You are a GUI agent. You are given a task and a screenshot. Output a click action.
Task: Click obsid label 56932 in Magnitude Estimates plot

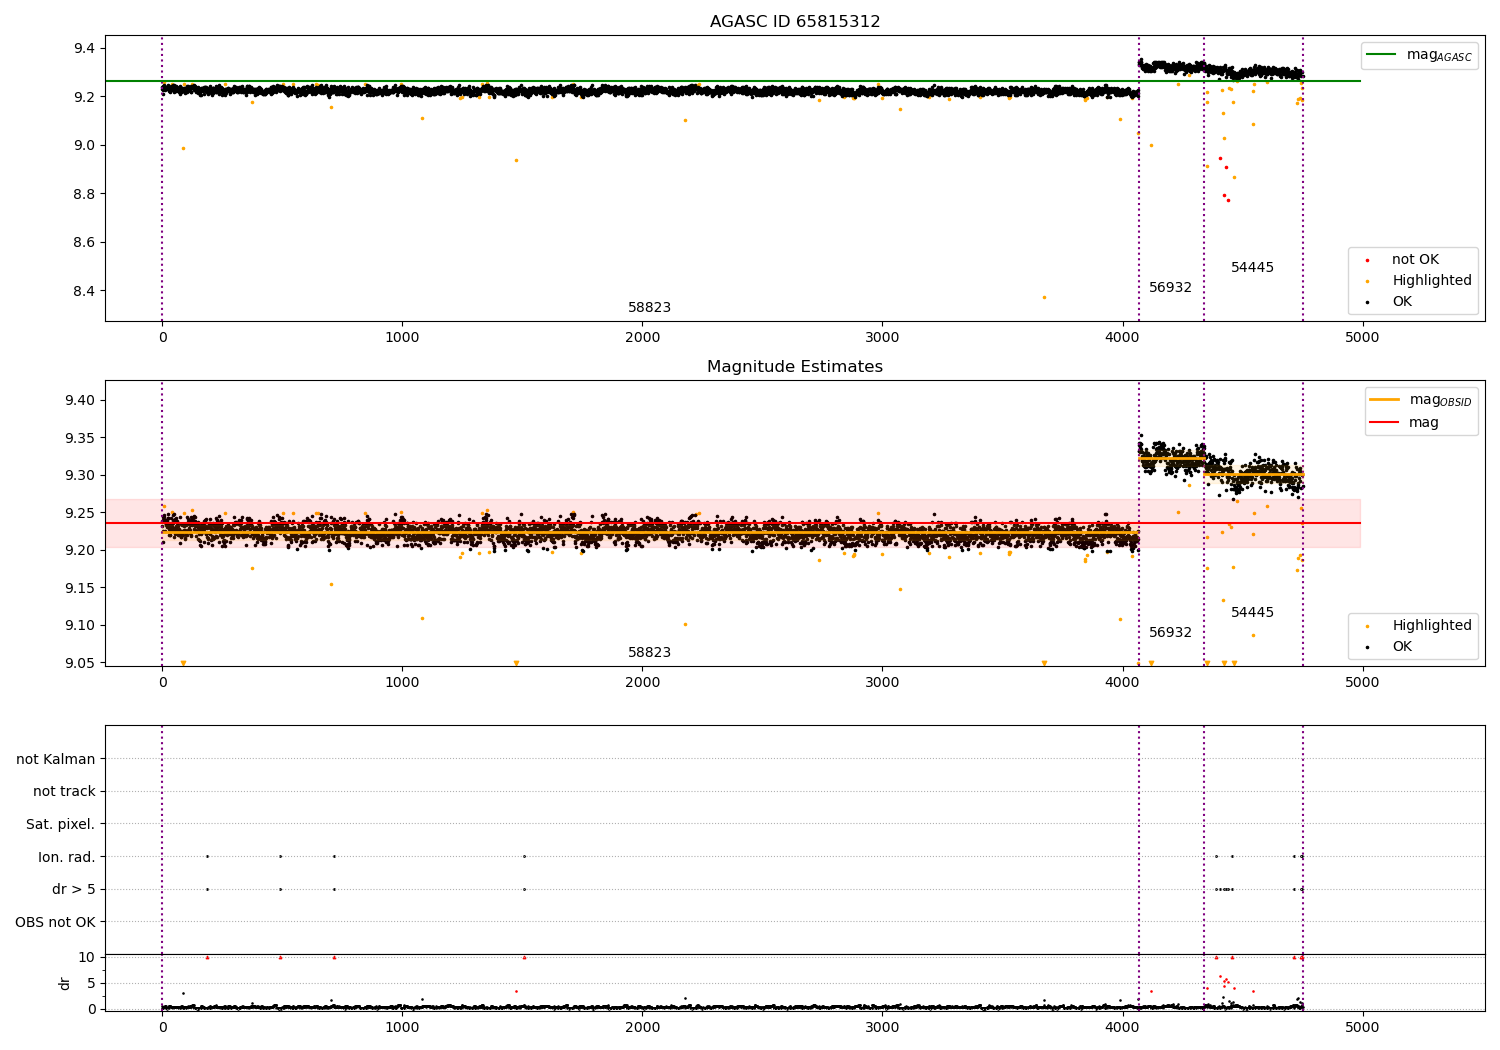pos(1170,633)
